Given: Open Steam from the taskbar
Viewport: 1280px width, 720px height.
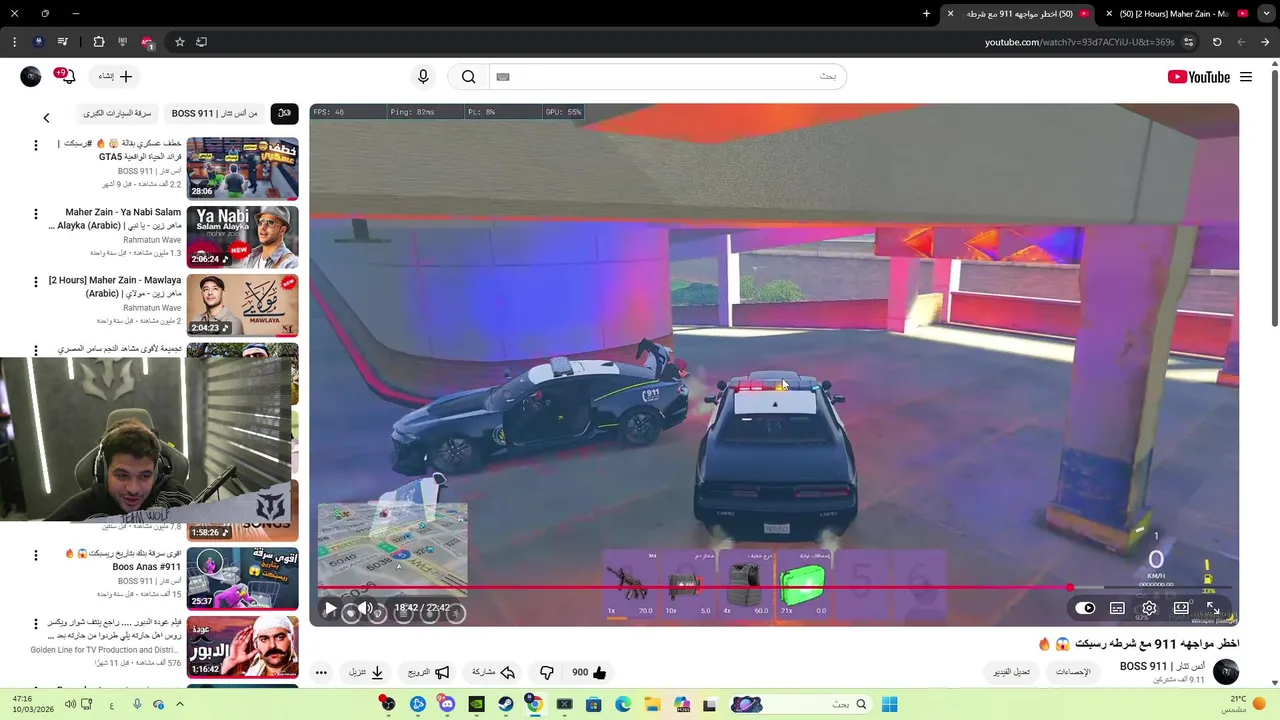Looking at the screenshot, I should [x=506, y=704].
